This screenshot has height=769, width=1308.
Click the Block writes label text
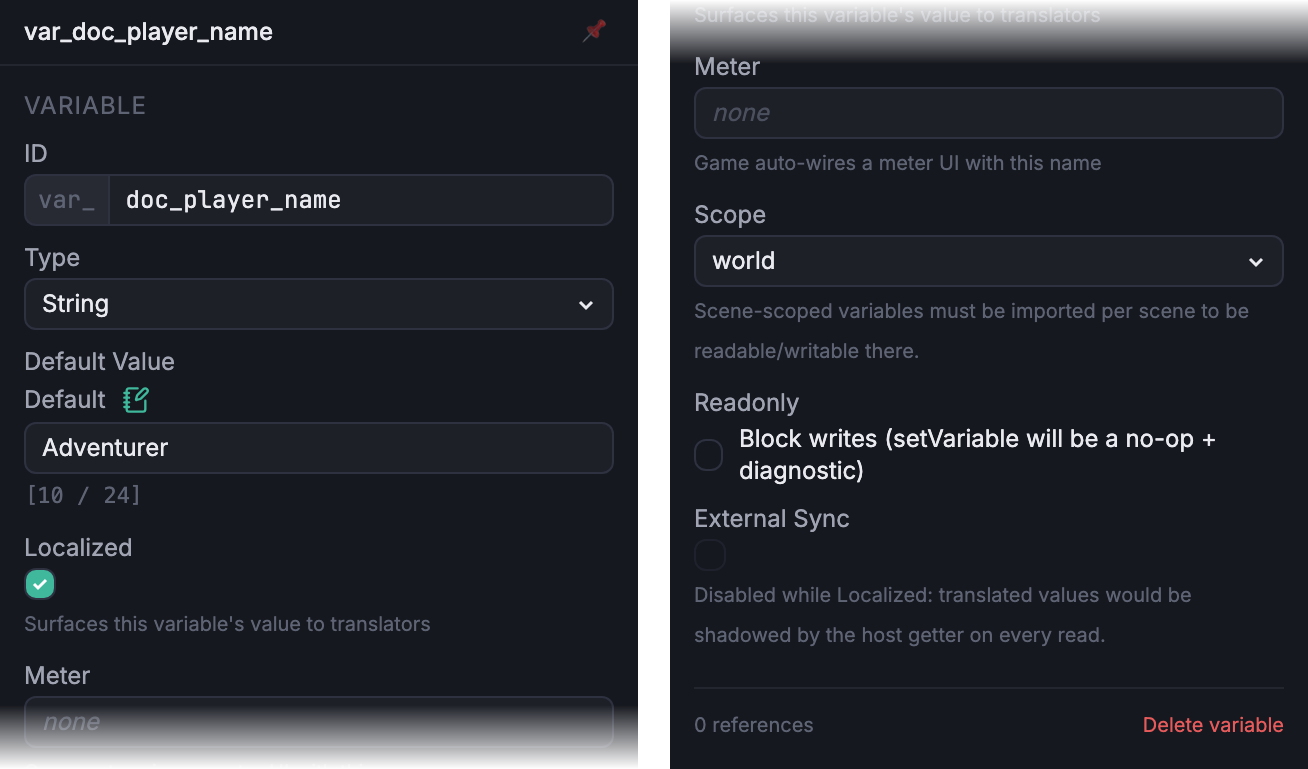click(977, 455)
